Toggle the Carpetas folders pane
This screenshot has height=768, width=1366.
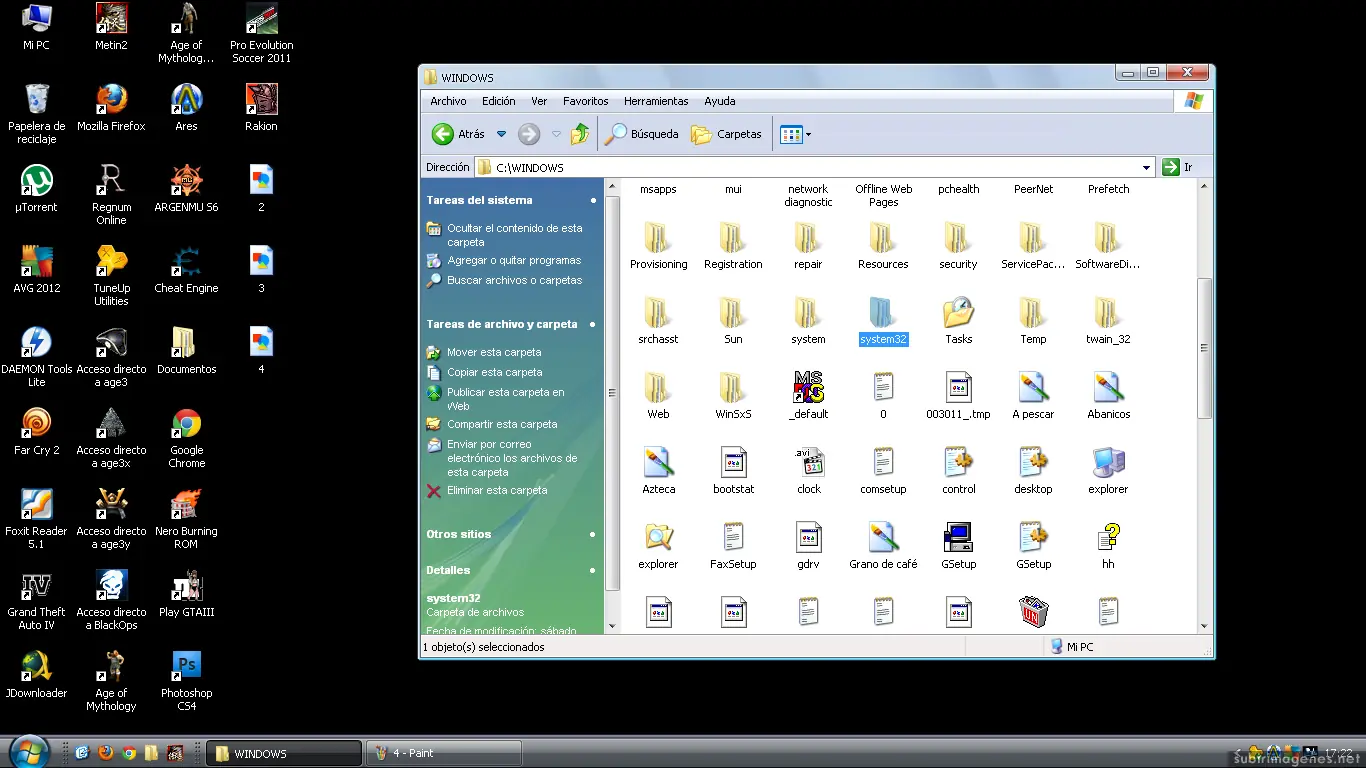coord(727,134)
